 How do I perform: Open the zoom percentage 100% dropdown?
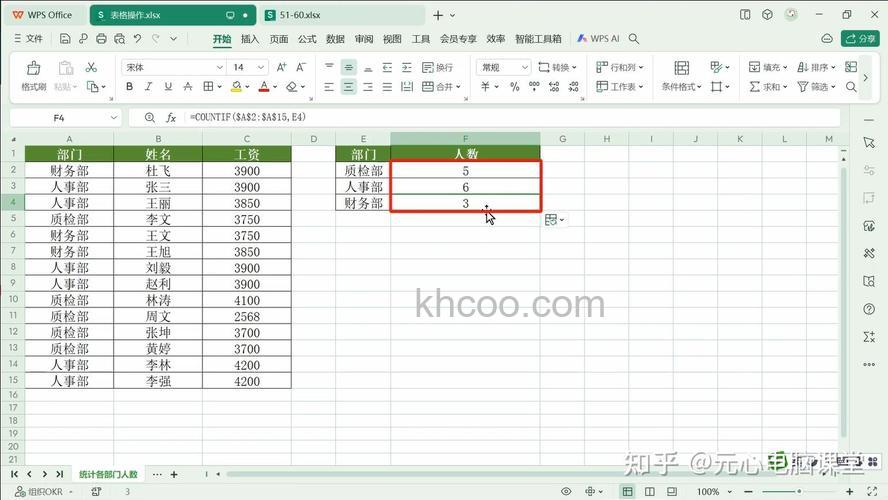(729, 492)
